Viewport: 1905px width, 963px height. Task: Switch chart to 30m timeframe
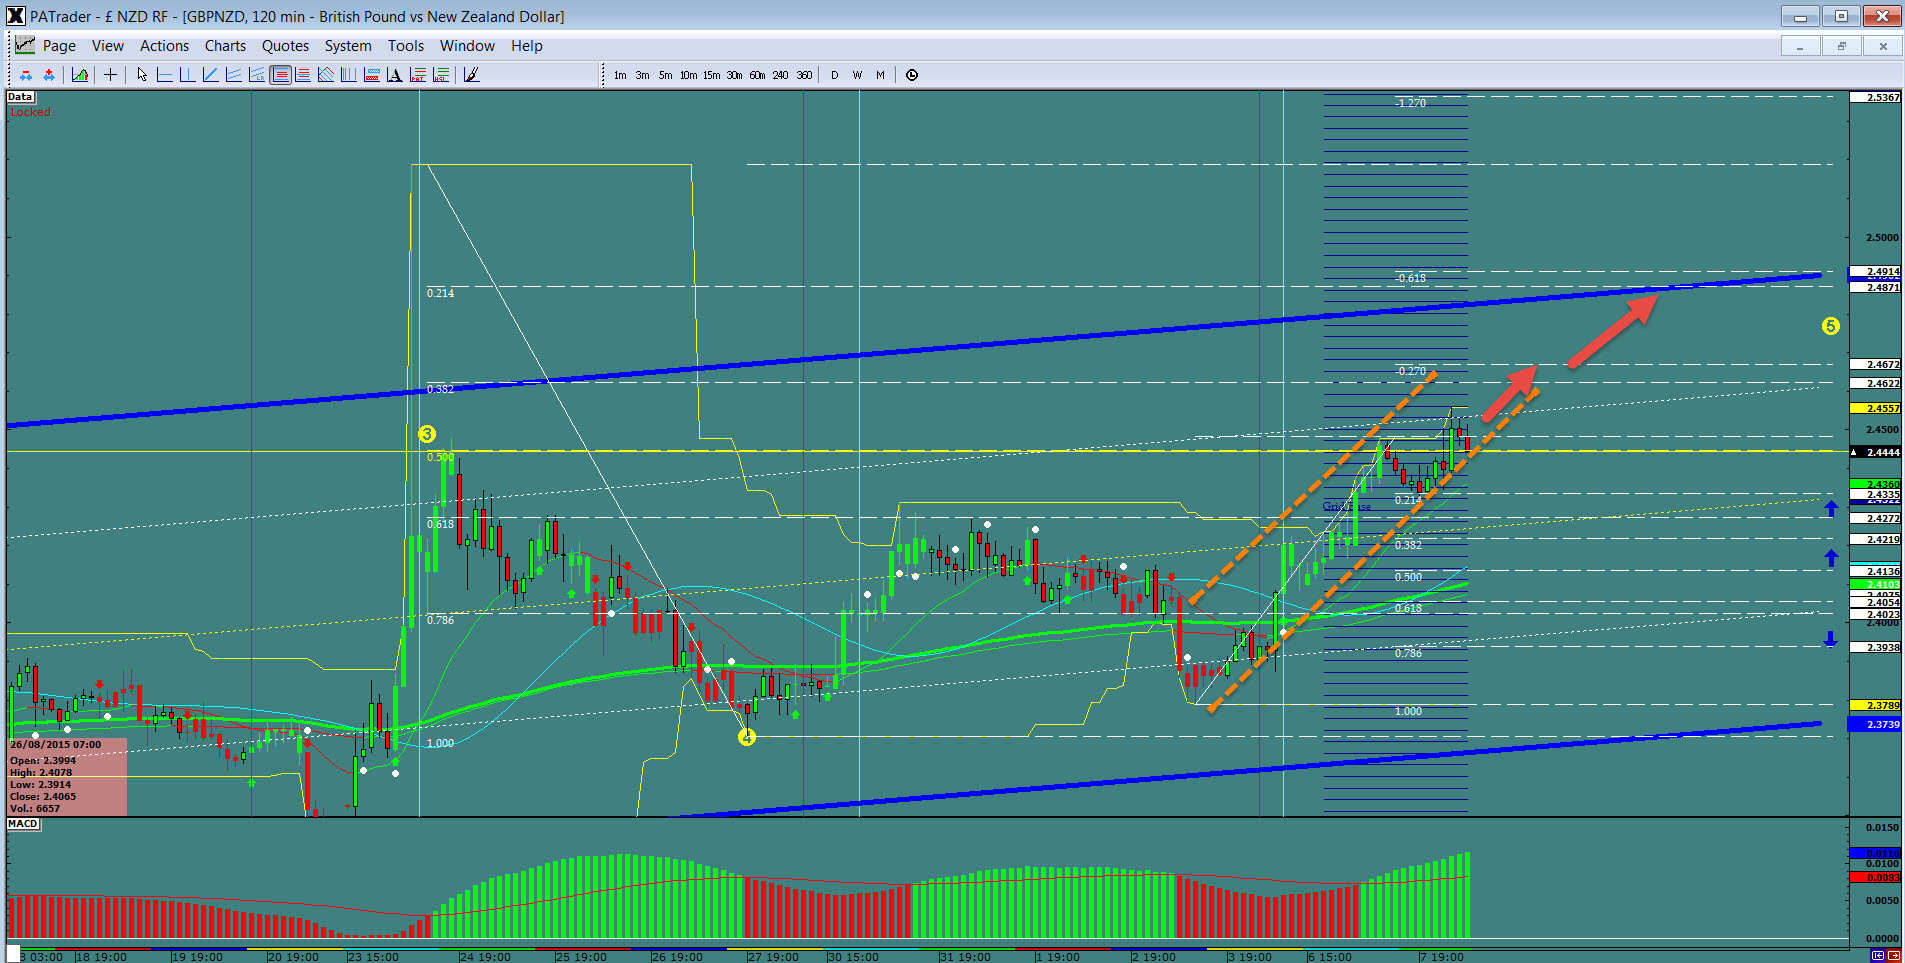(735, 75)
